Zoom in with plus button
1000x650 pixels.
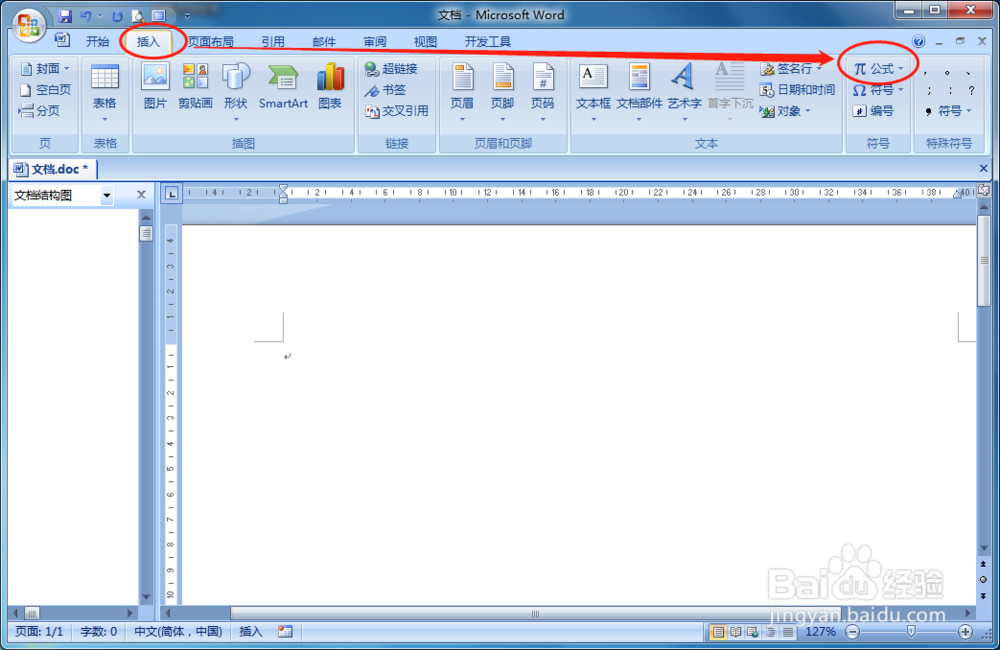point(966,632)
